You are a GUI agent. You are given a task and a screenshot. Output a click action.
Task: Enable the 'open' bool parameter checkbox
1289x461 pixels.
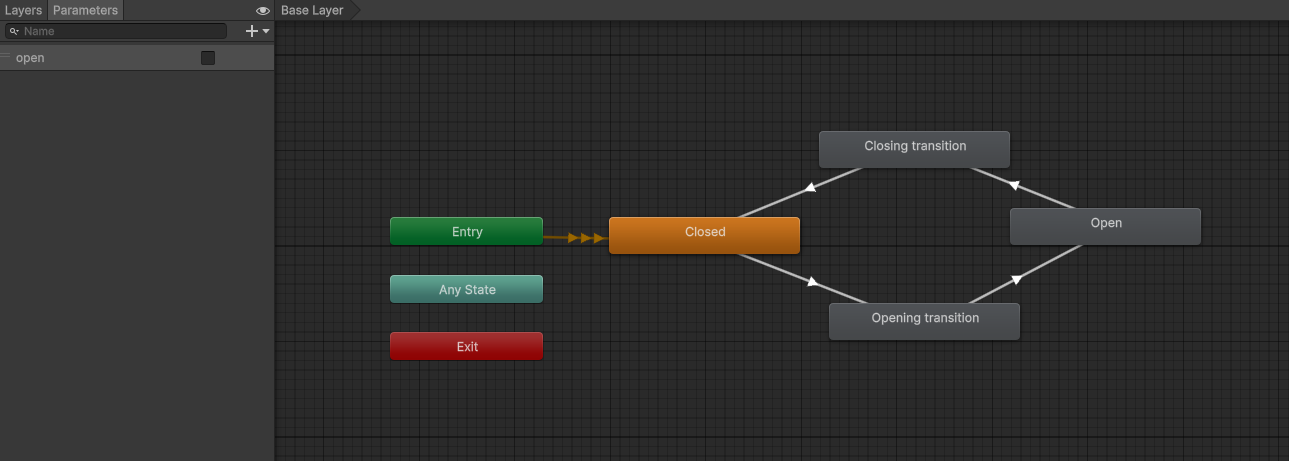pos(208,58)
